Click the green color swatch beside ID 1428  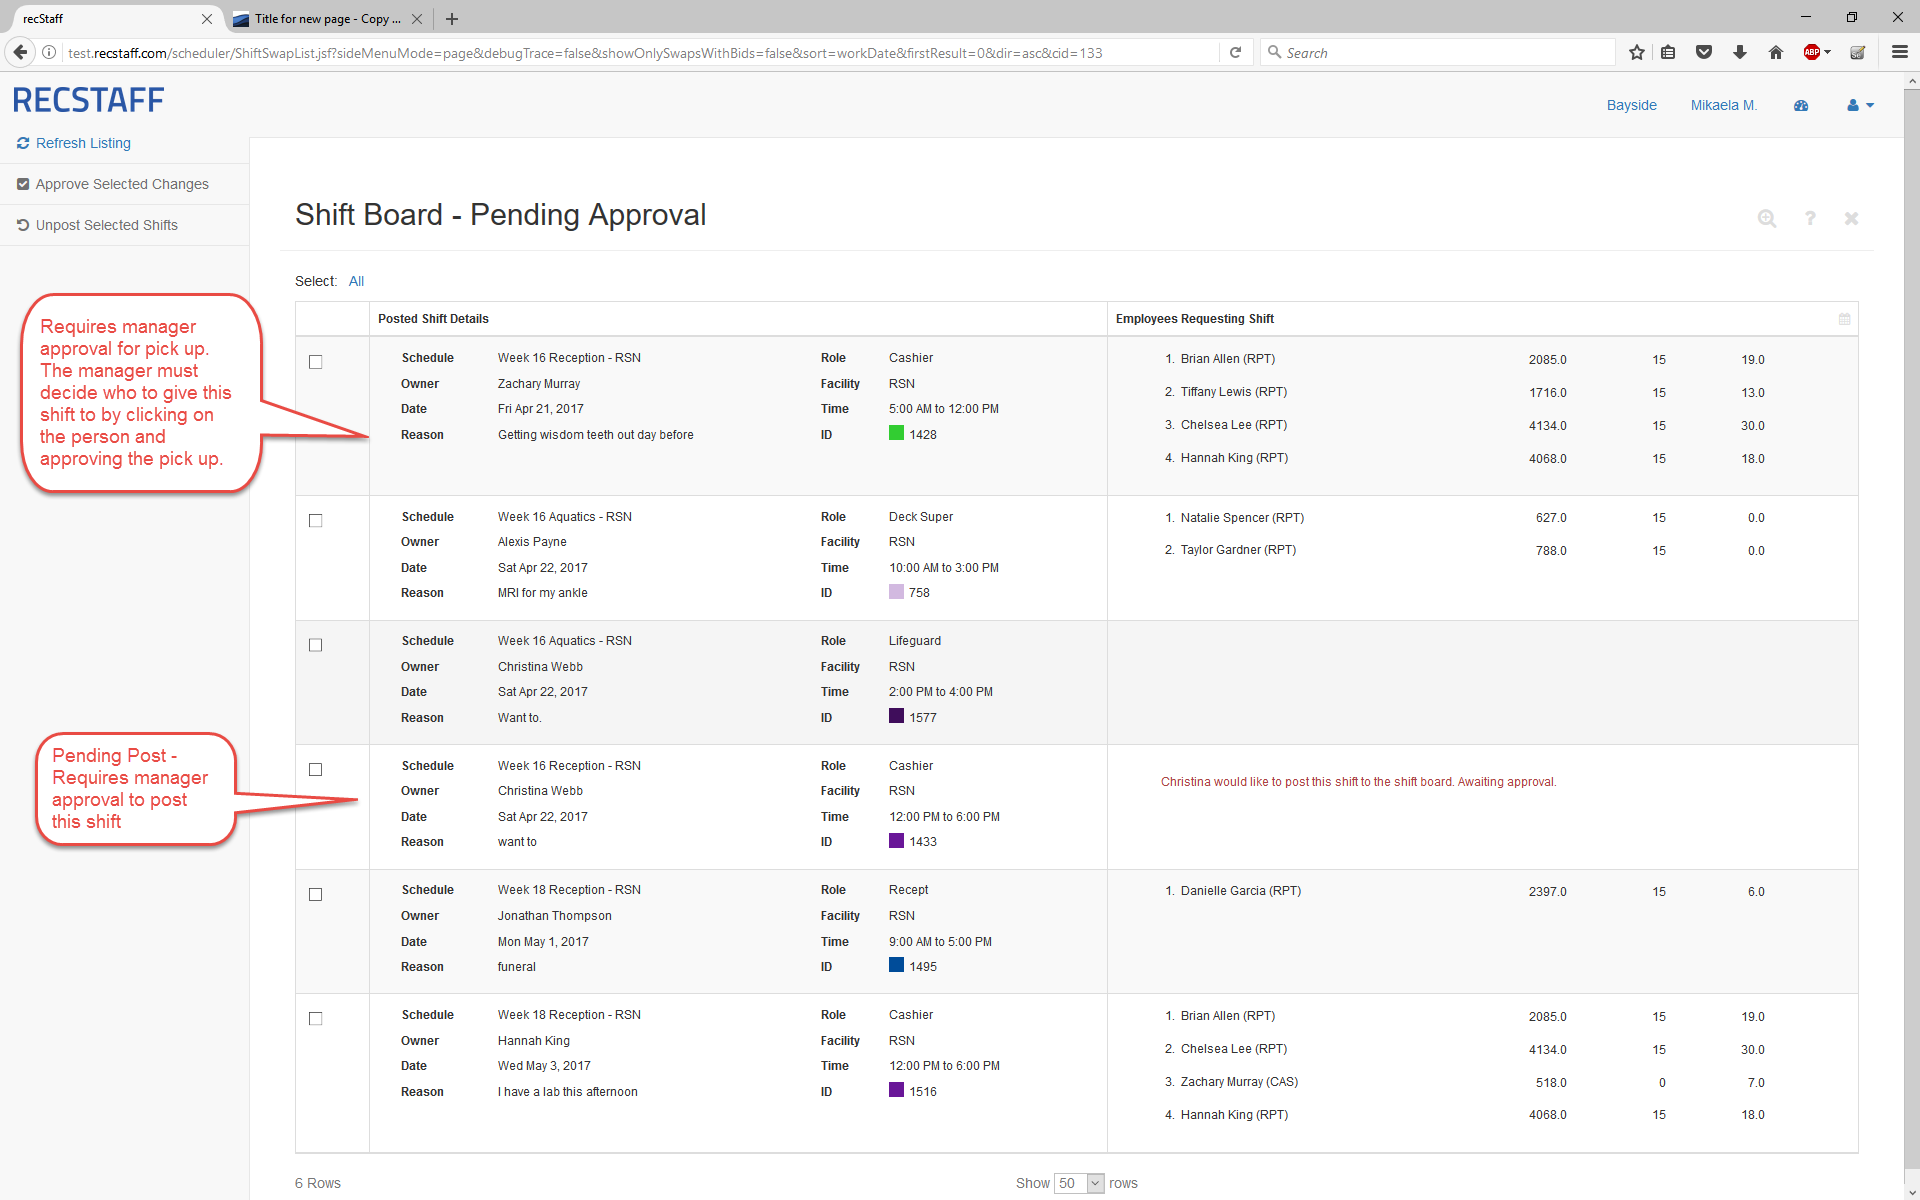click(x=896, y=433)
